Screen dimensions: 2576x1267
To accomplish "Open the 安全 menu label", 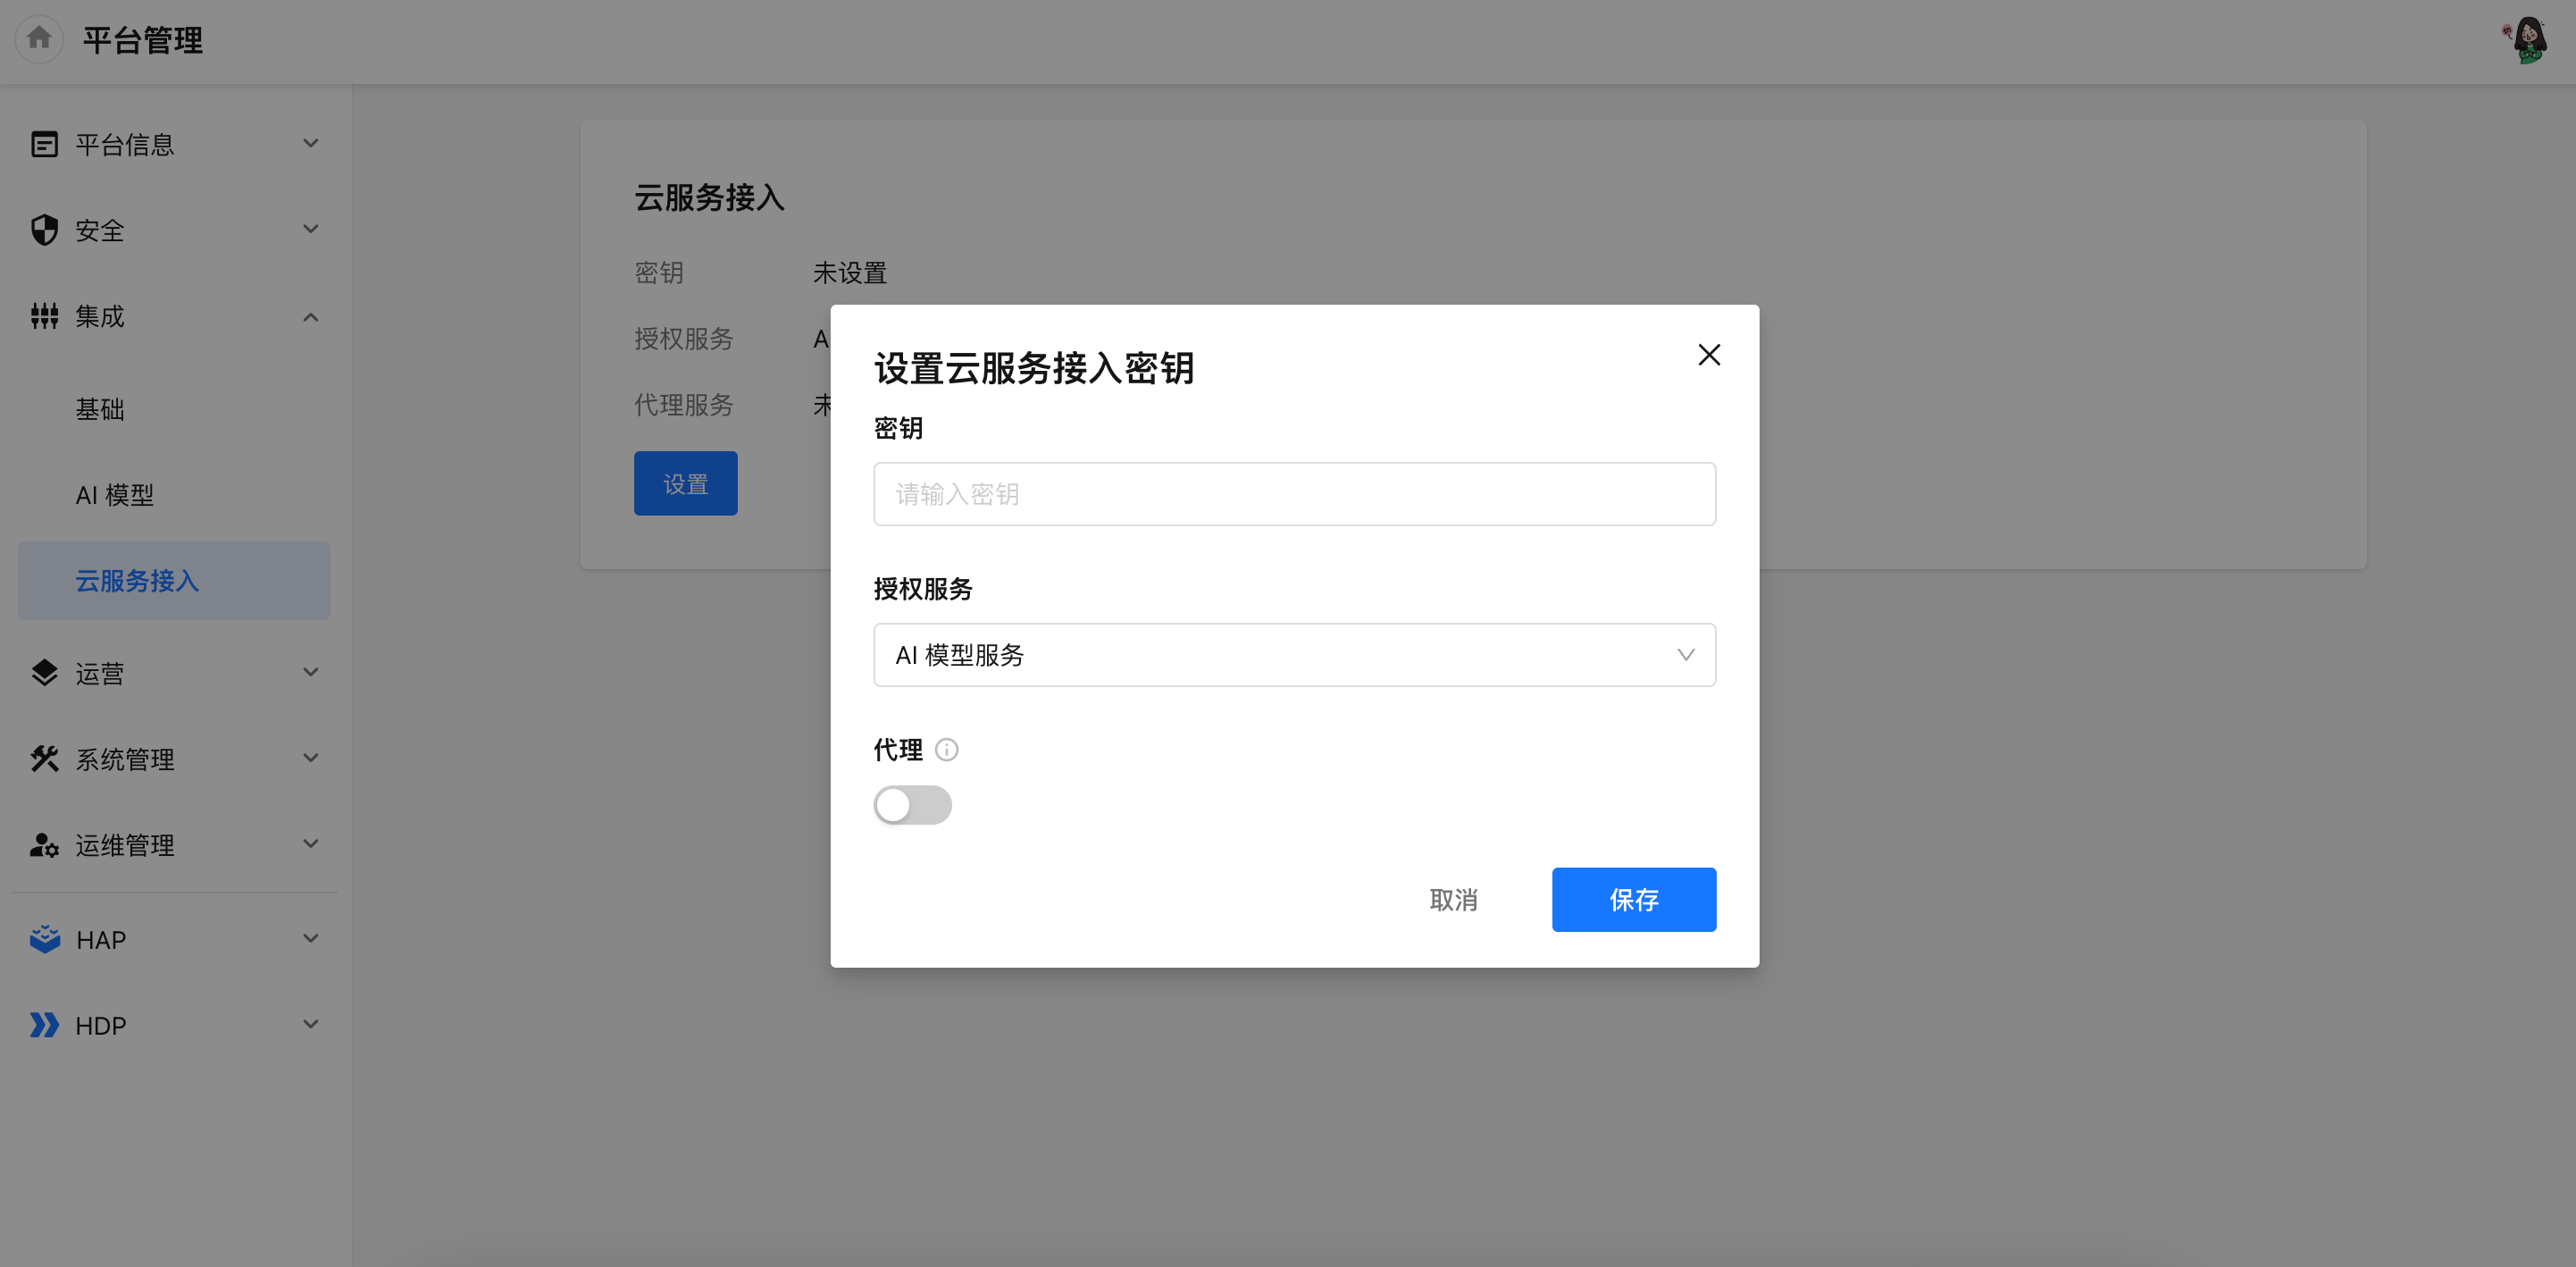I will click(x=100, y=231).
